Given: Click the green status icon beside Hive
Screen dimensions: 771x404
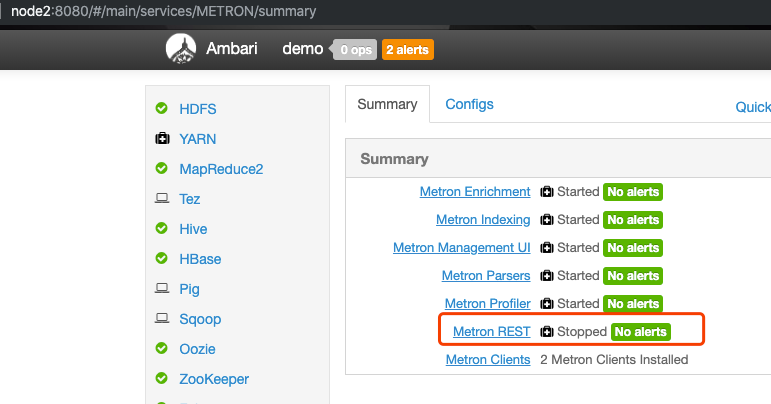Looking at the screenshot, I should click(161, 229).
